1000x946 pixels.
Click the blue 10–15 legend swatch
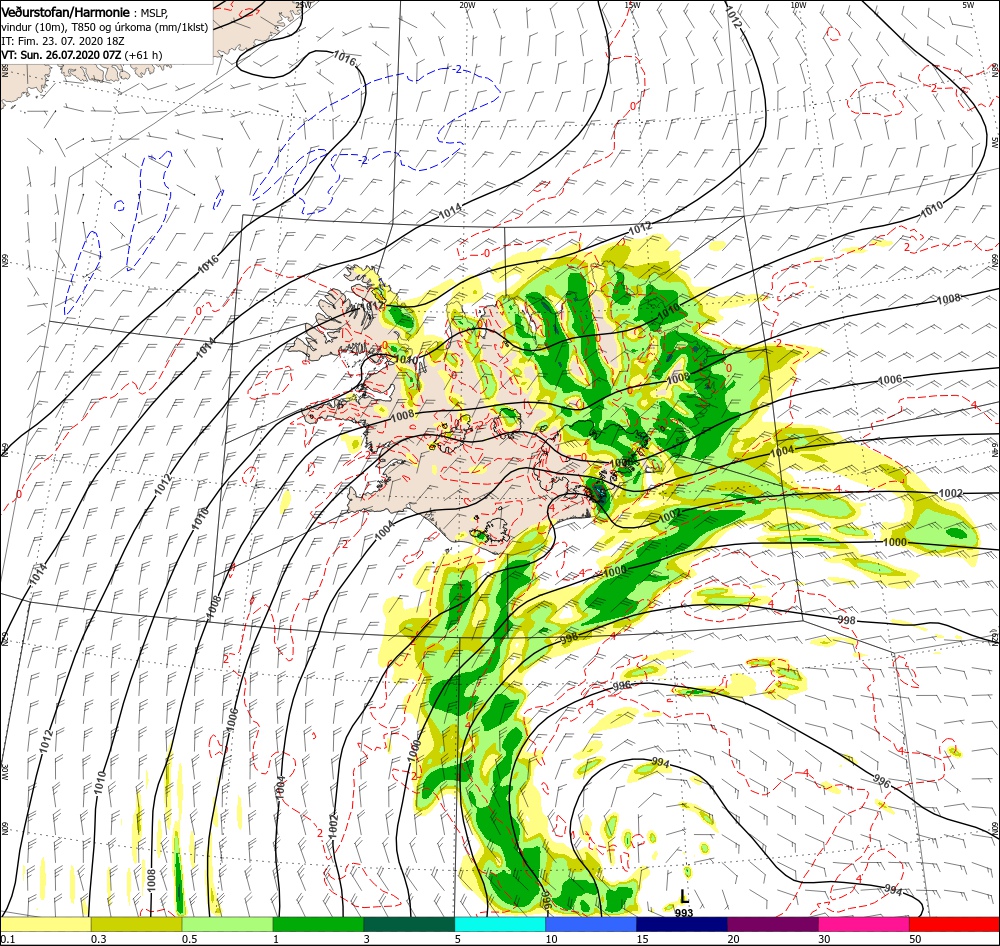click(x=591, y=924)
